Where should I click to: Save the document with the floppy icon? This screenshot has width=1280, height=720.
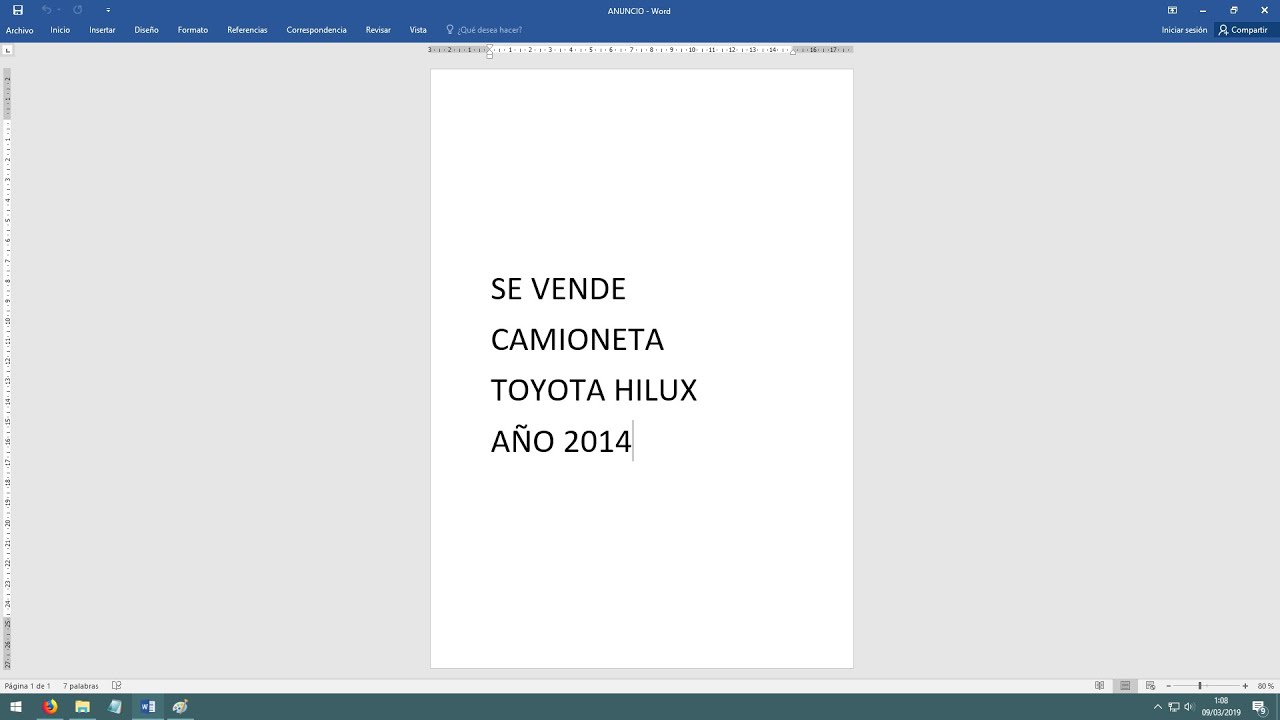pos(17,10)
